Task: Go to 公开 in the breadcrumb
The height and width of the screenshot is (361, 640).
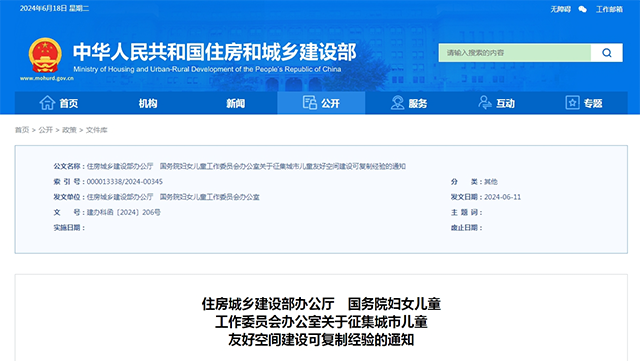Action: tap(46, 130)
